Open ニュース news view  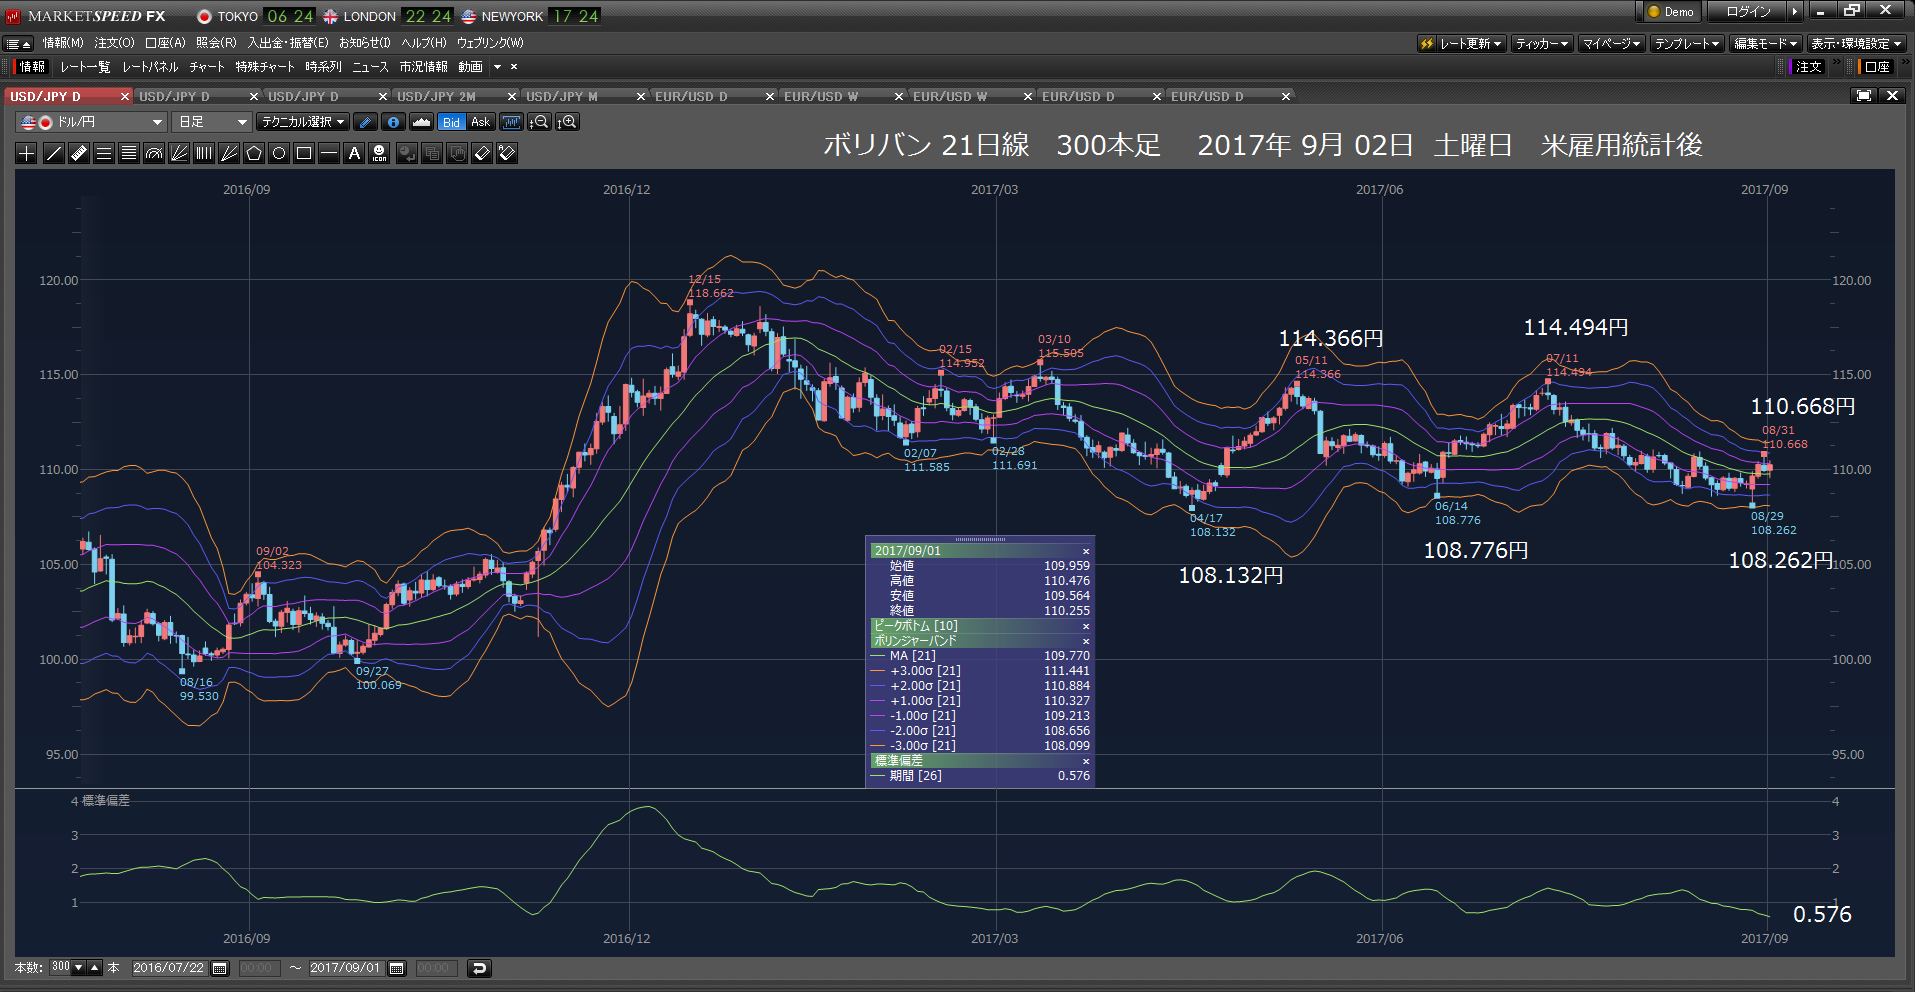pos(370,67)
